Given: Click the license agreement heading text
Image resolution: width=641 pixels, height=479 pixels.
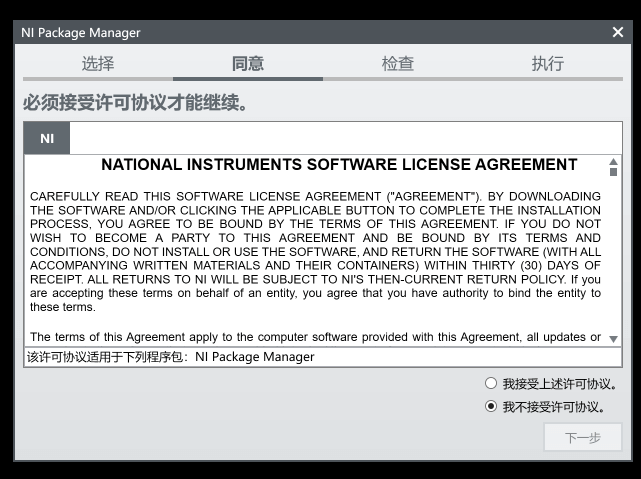Looking at the screenshot, I should coord(339,164).
